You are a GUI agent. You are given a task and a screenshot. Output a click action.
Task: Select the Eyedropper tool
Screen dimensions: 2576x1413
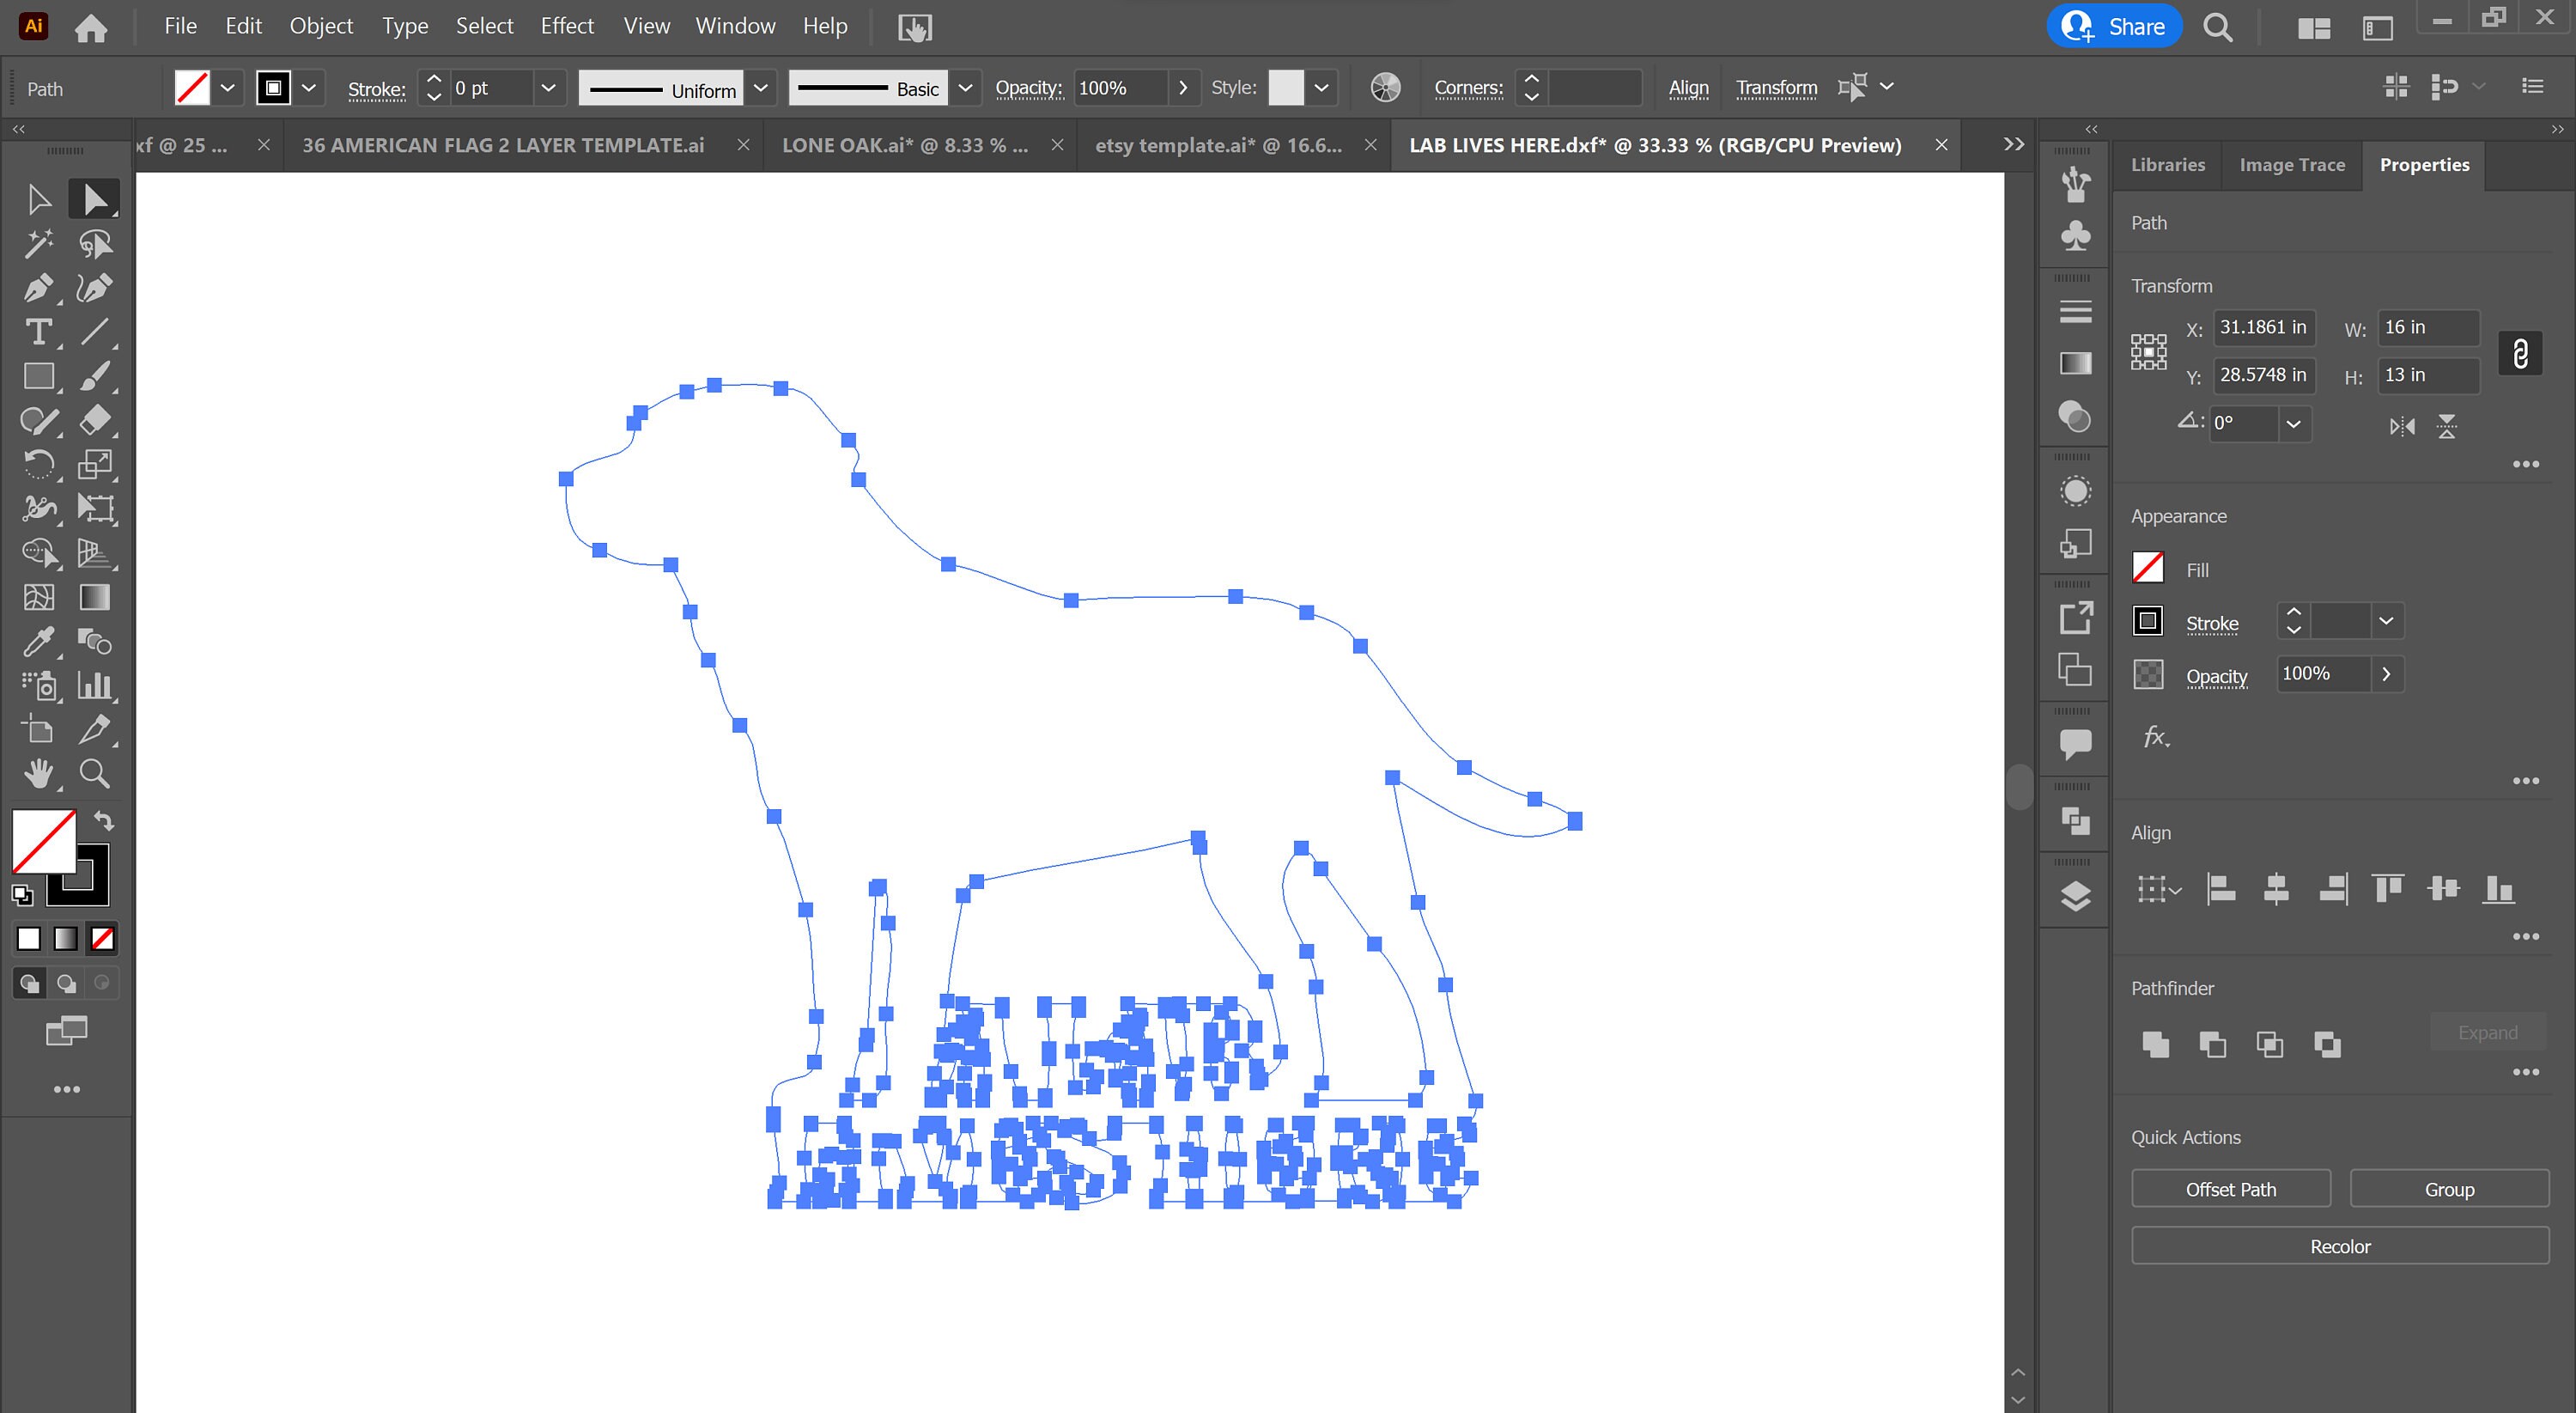[39, 641]
